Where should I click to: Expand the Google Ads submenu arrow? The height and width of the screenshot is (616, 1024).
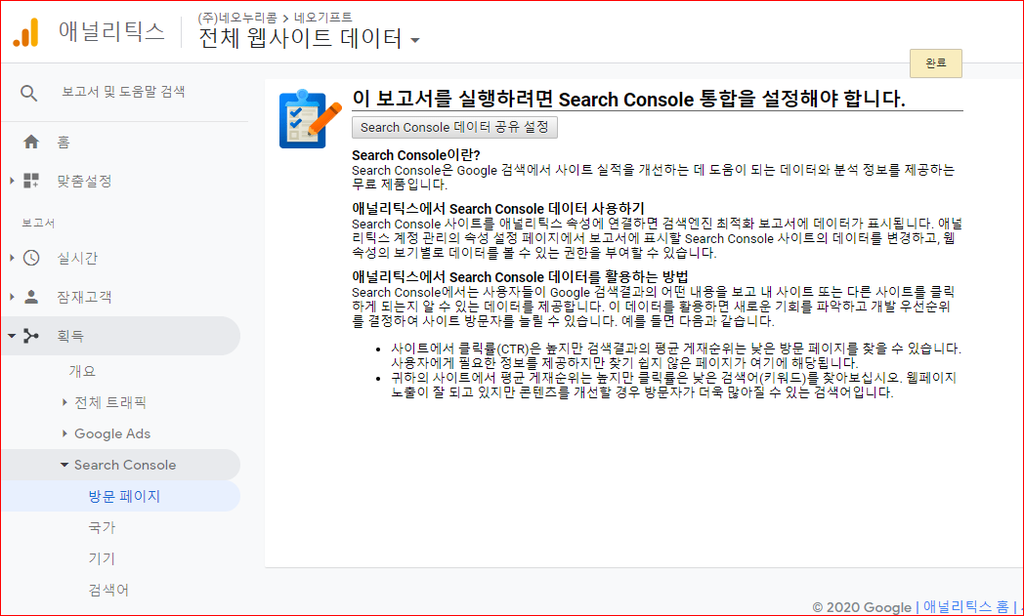click(65, 433)
